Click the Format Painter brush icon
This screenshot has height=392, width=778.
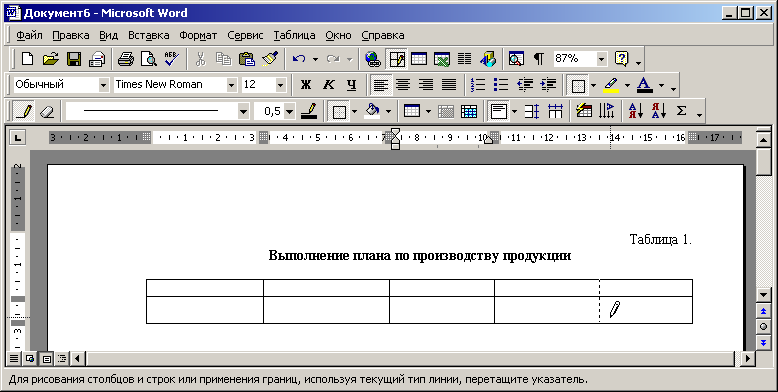click(270, 60)
